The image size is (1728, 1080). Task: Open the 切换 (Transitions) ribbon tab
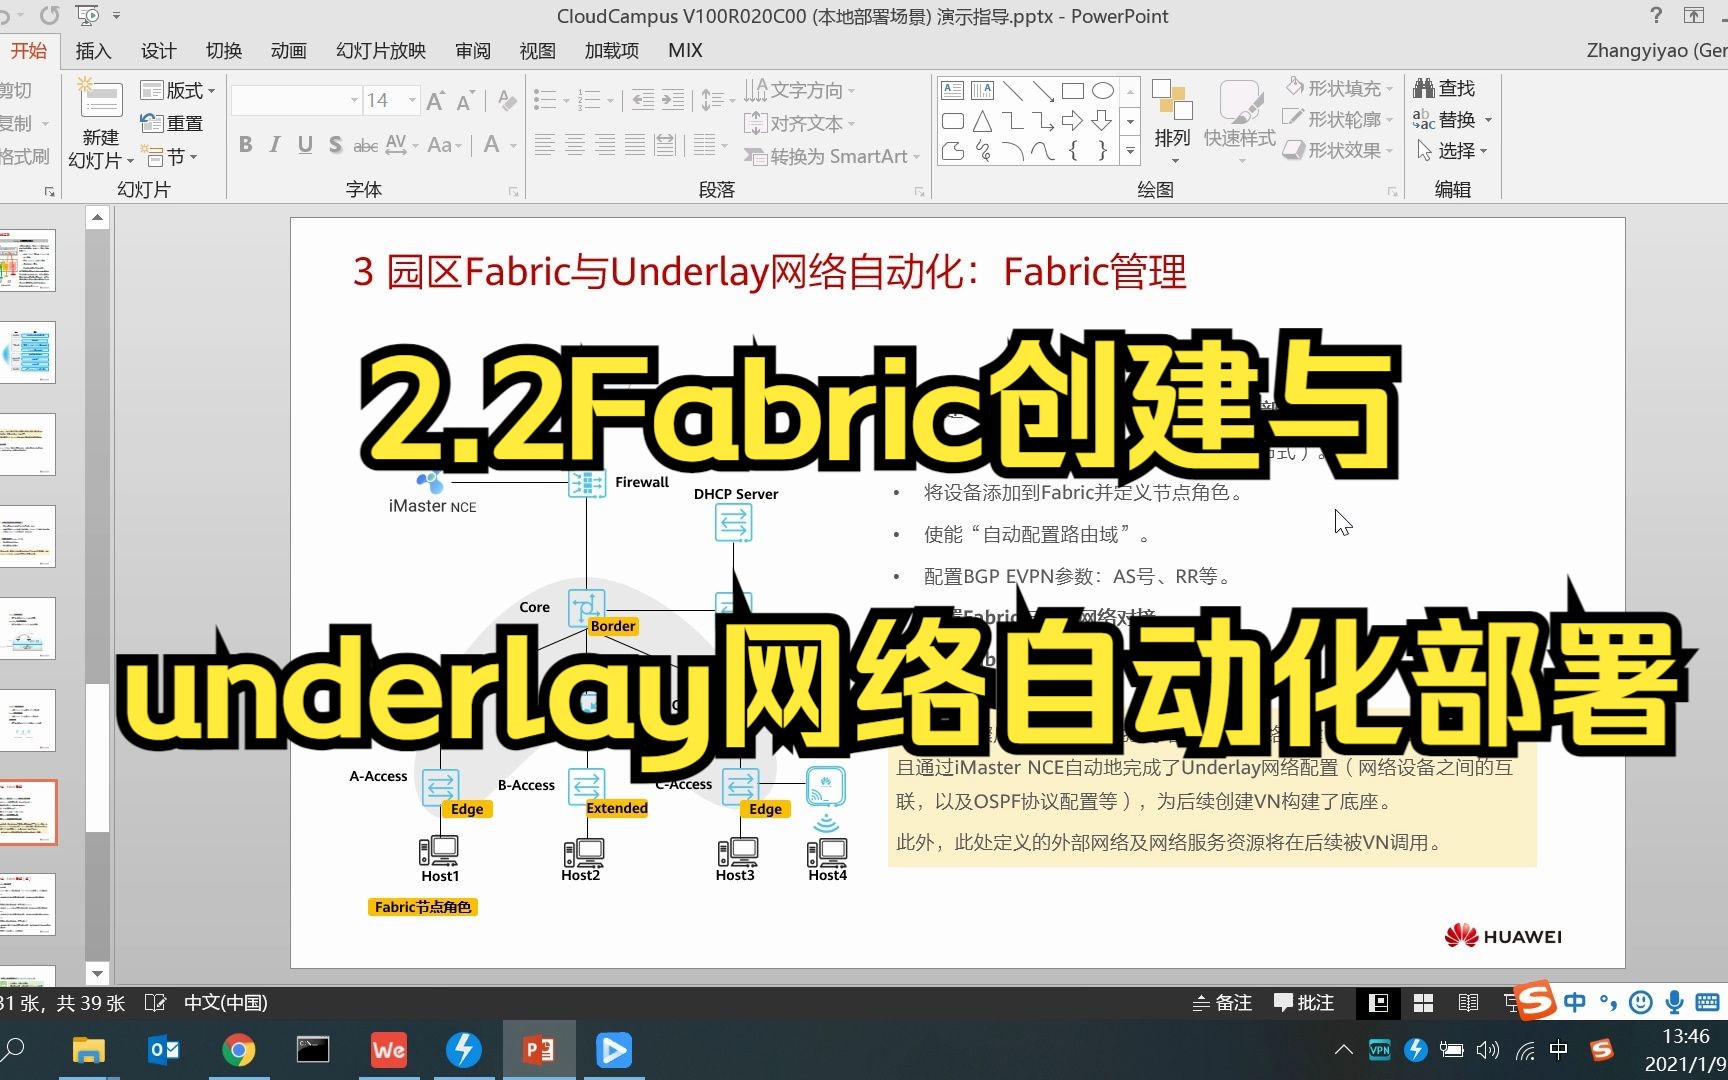pyautogui.click(x=223, y=50)
